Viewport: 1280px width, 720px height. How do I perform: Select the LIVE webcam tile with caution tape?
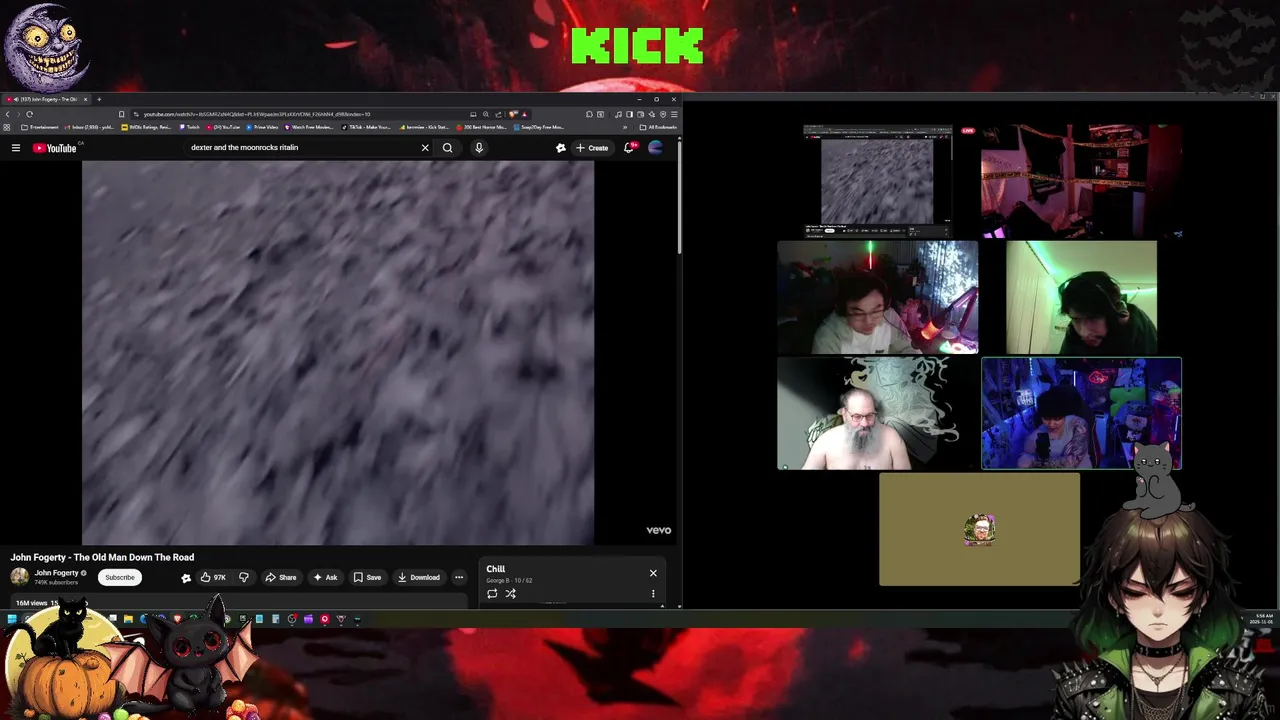click(x=1081, y=181)
